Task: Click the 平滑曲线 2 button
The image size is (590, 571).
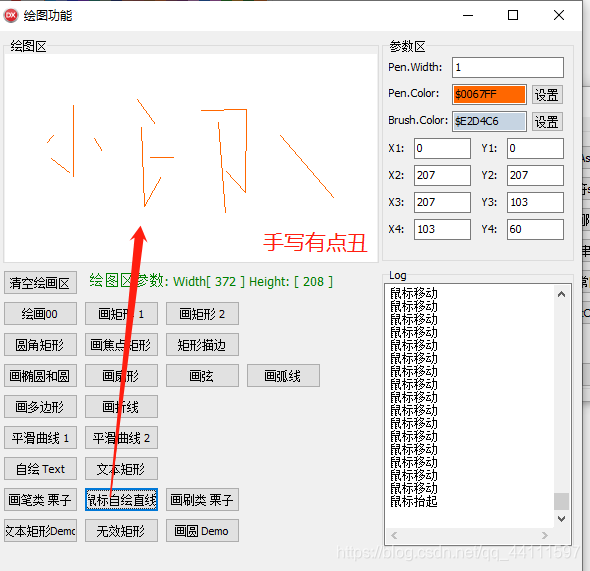Action: 121,437
